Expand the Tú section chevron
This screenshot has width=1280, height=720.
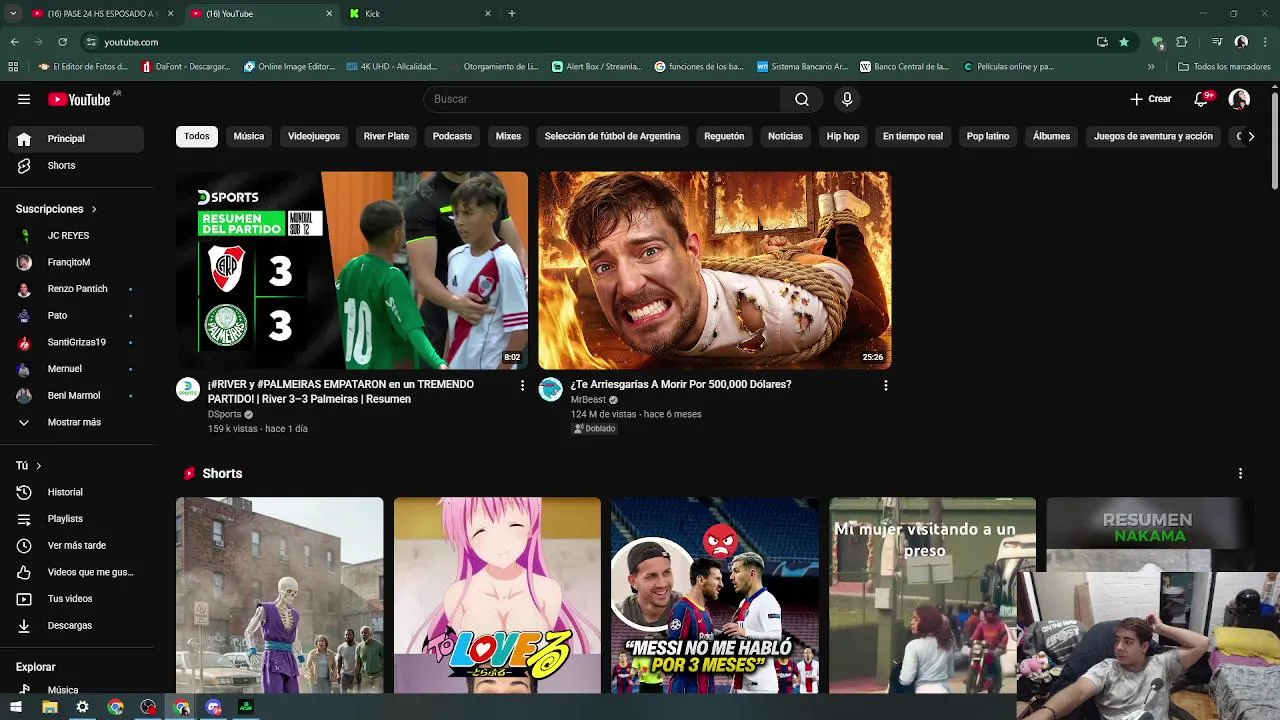pyautogui.click(x=39, y=466)
